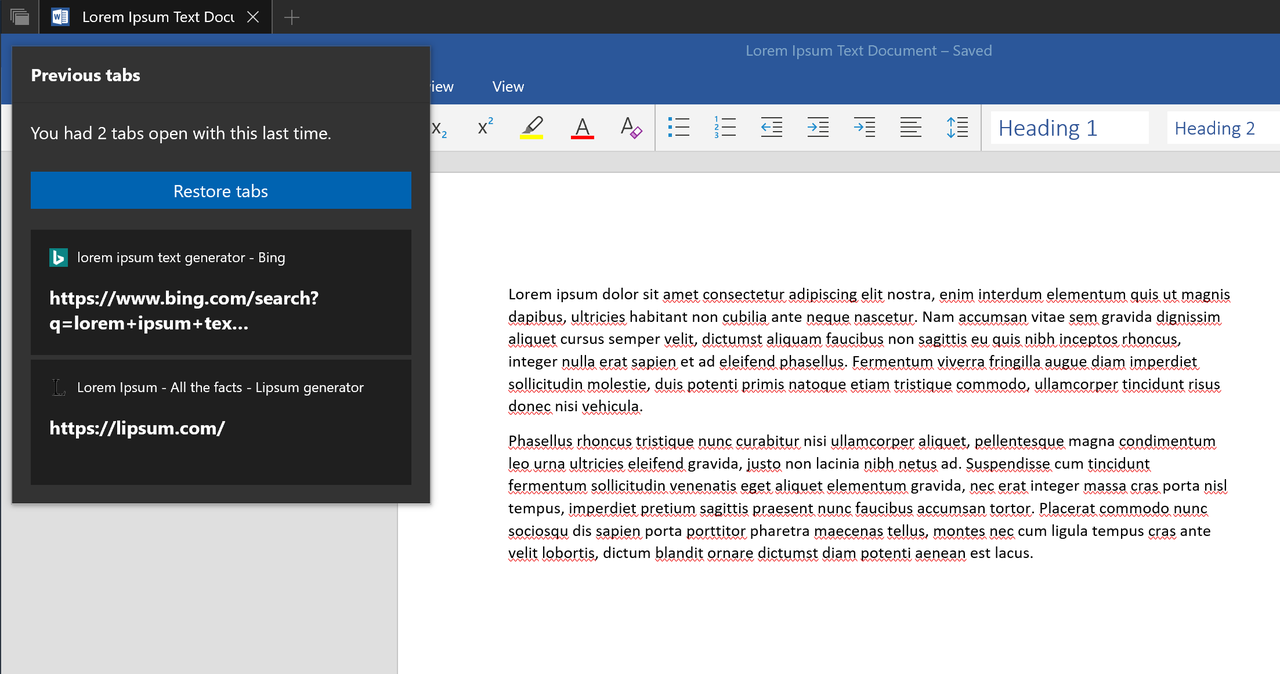Insert a numbered list
This screenshot has width=1280, height=674.
(725, 128)
